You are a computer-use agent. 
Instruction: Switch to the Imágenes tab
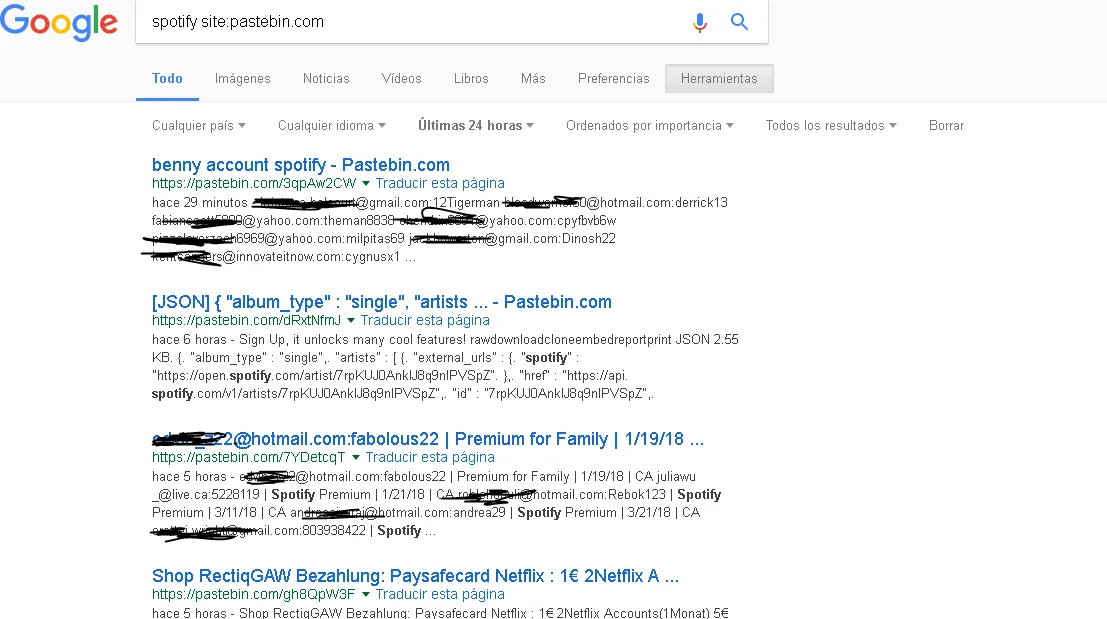243,78
